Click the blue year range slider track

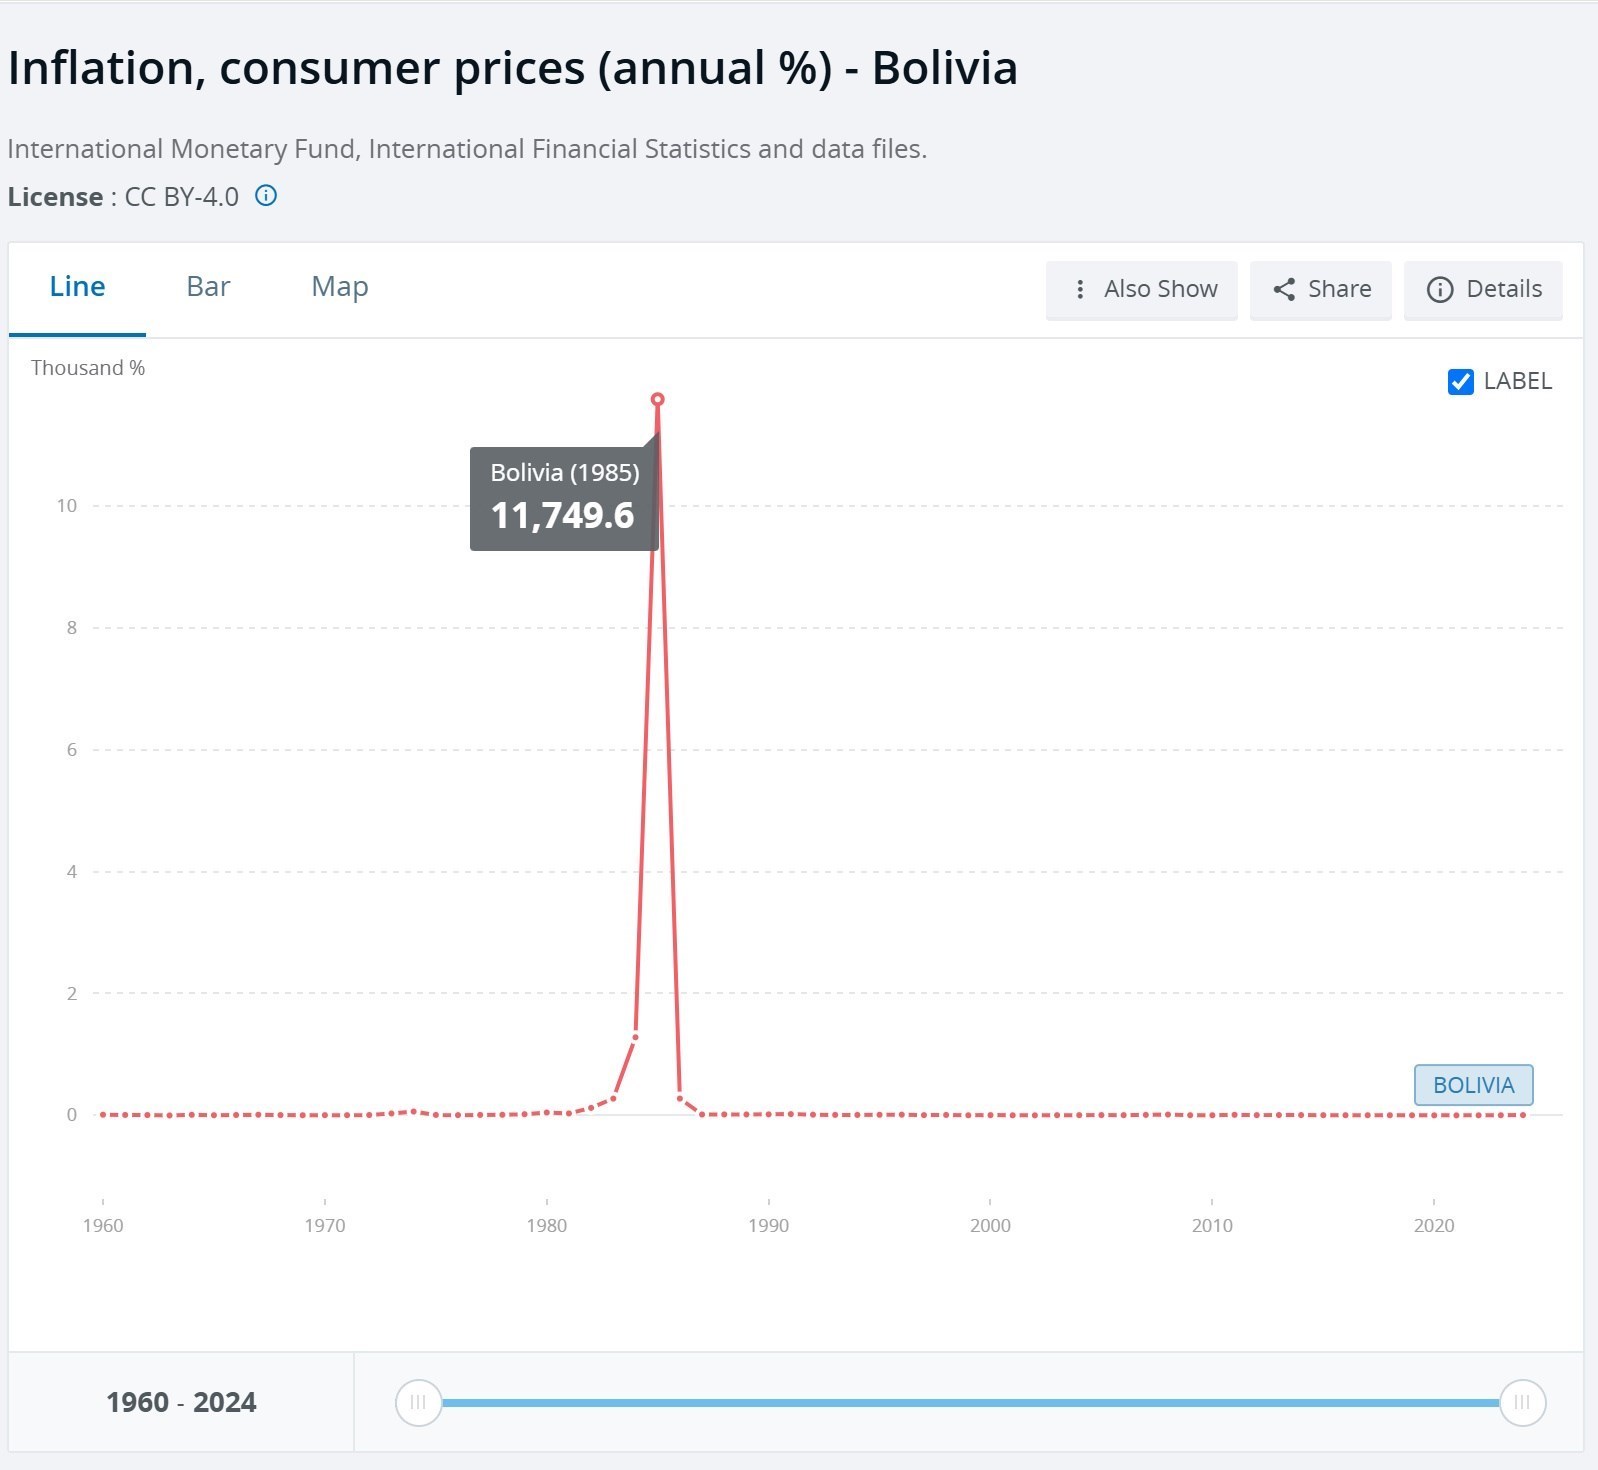[x=970, y=1402]
